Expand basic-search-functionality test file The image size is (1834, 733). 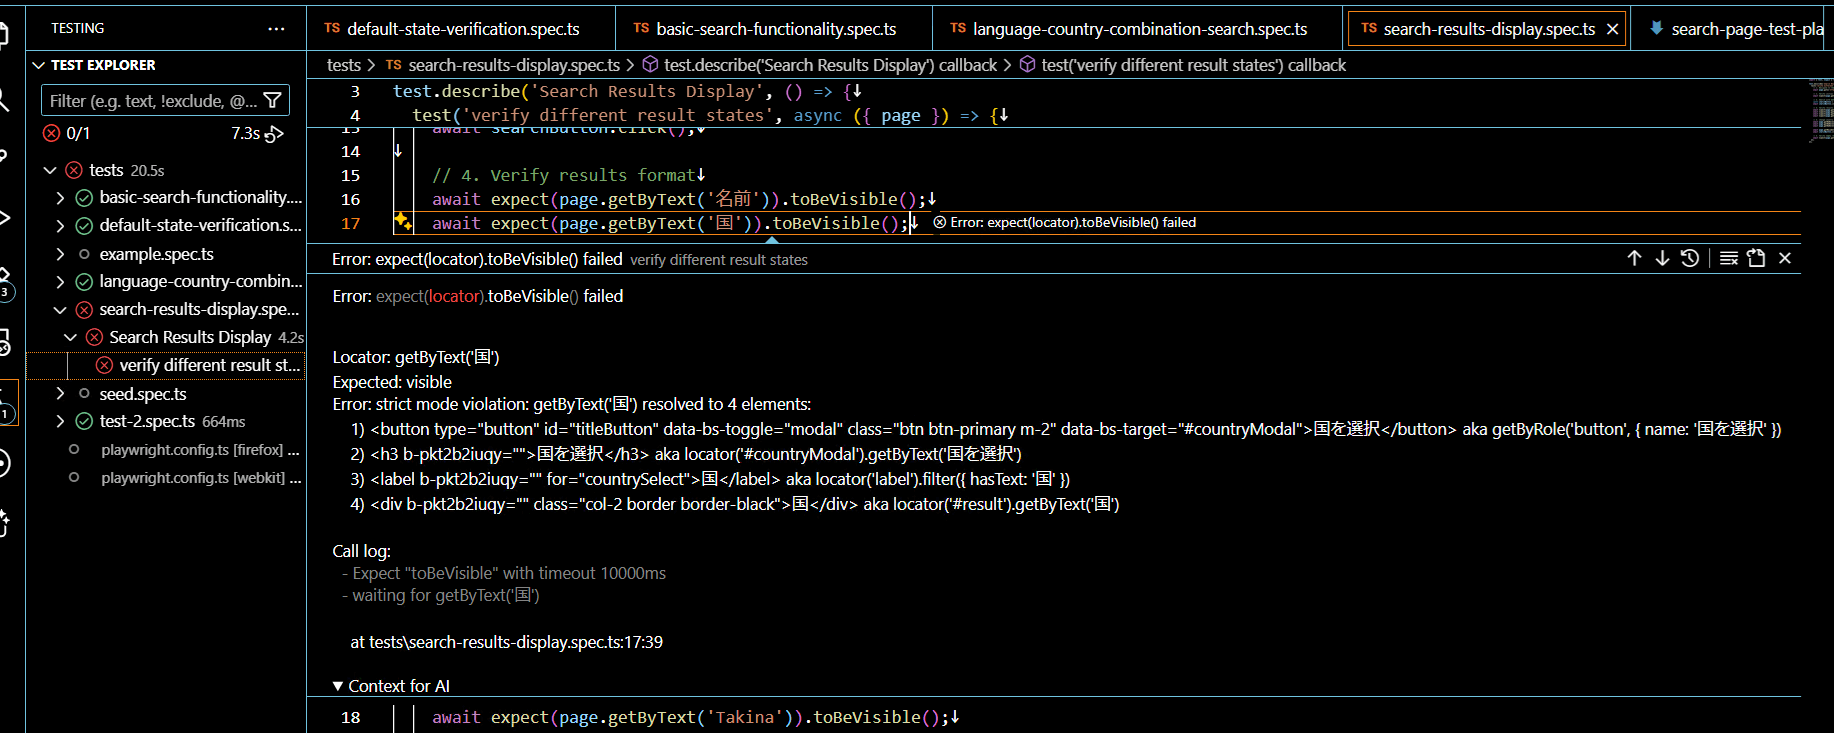(60, 198)
